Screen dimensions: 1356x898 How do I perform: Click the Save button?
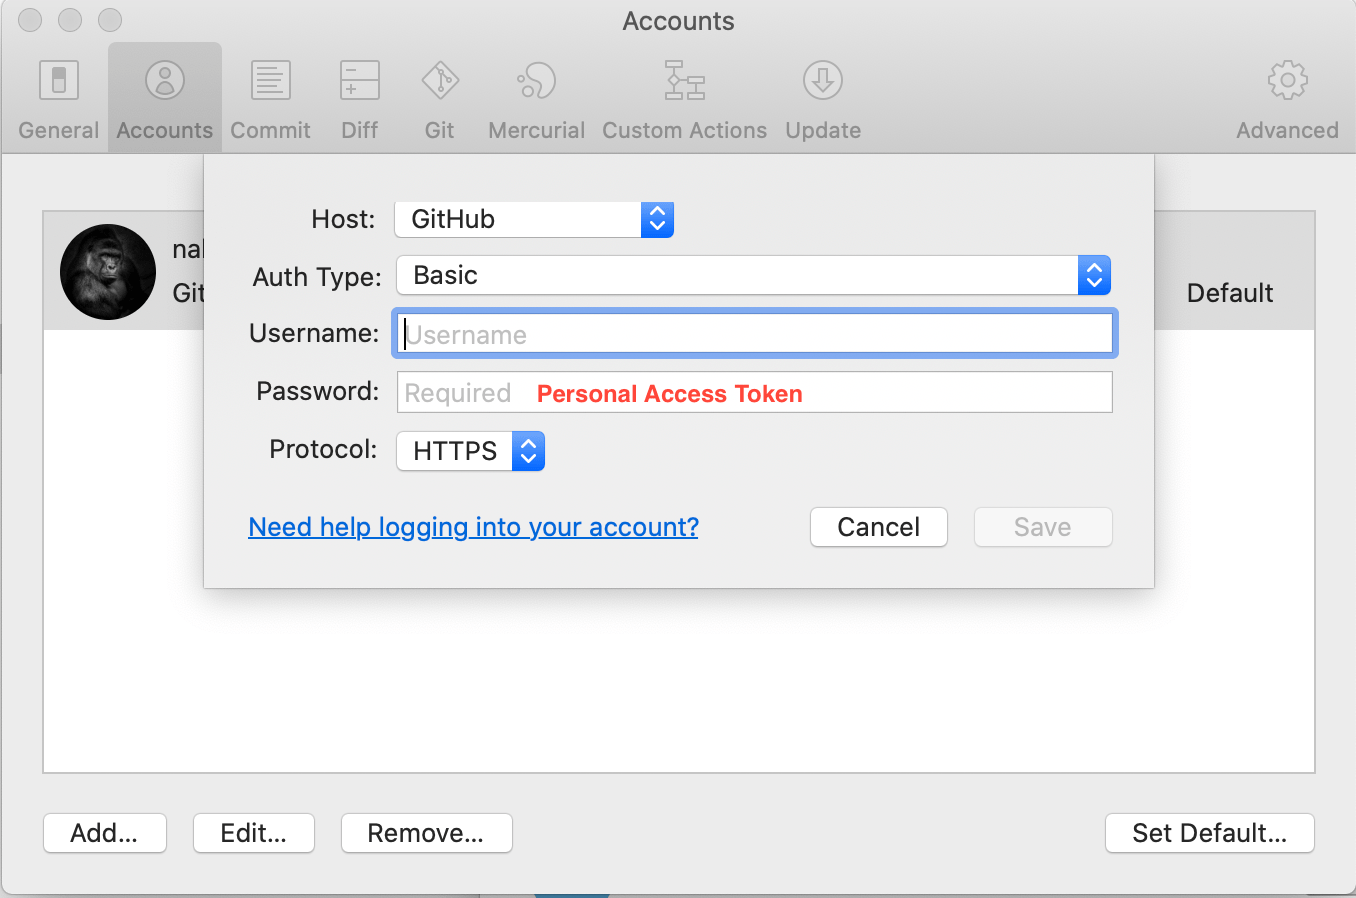coord(1042,527)
